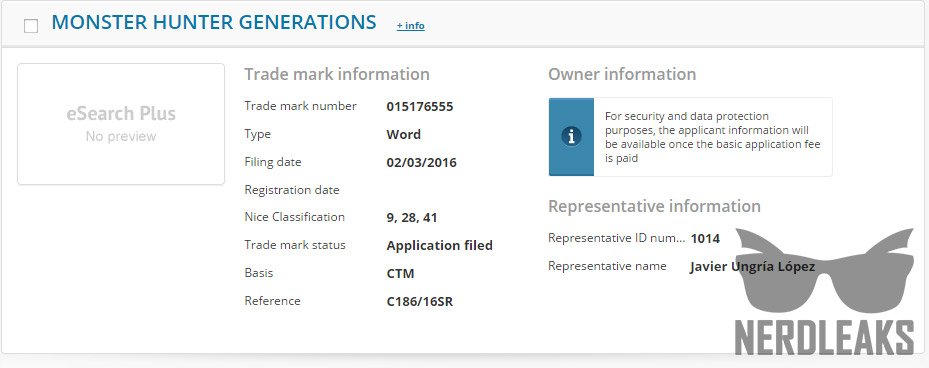Click the Trade mark information heading
Viewport: 929px width, 368px height.
(x=337, y=75)
